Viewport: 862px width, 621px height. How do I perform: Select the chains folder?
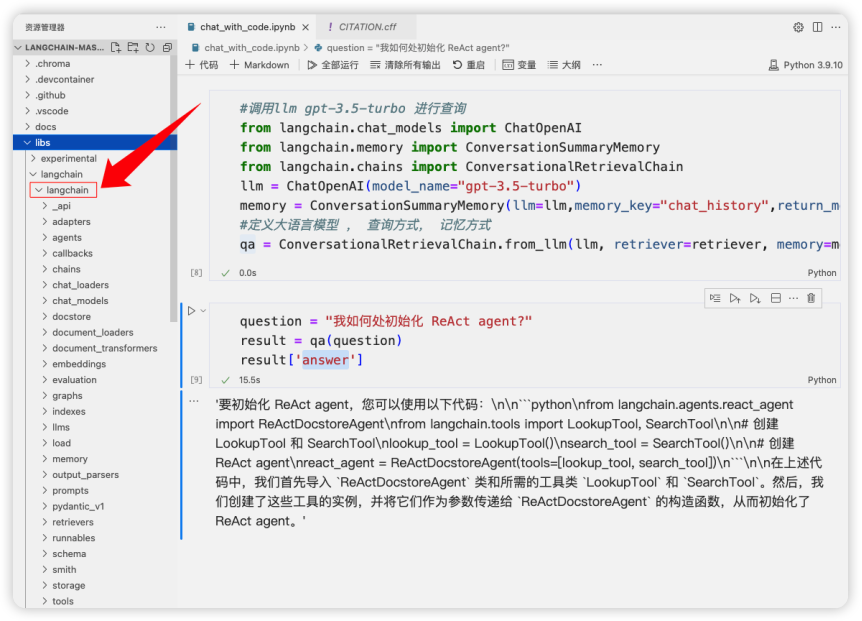coord(95,269)
